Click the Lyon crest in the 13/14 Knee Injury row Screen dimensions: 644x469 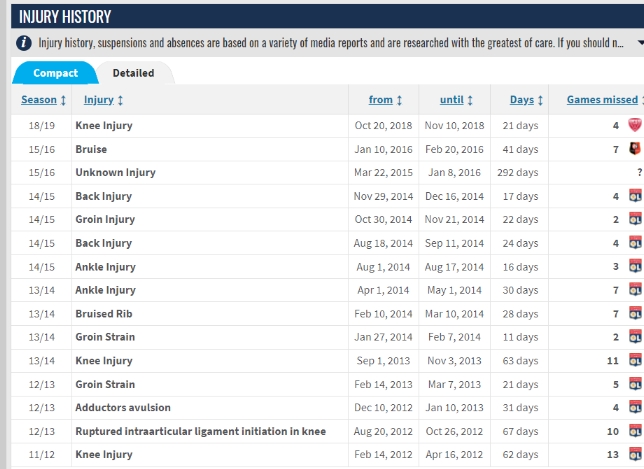point(633,361)
